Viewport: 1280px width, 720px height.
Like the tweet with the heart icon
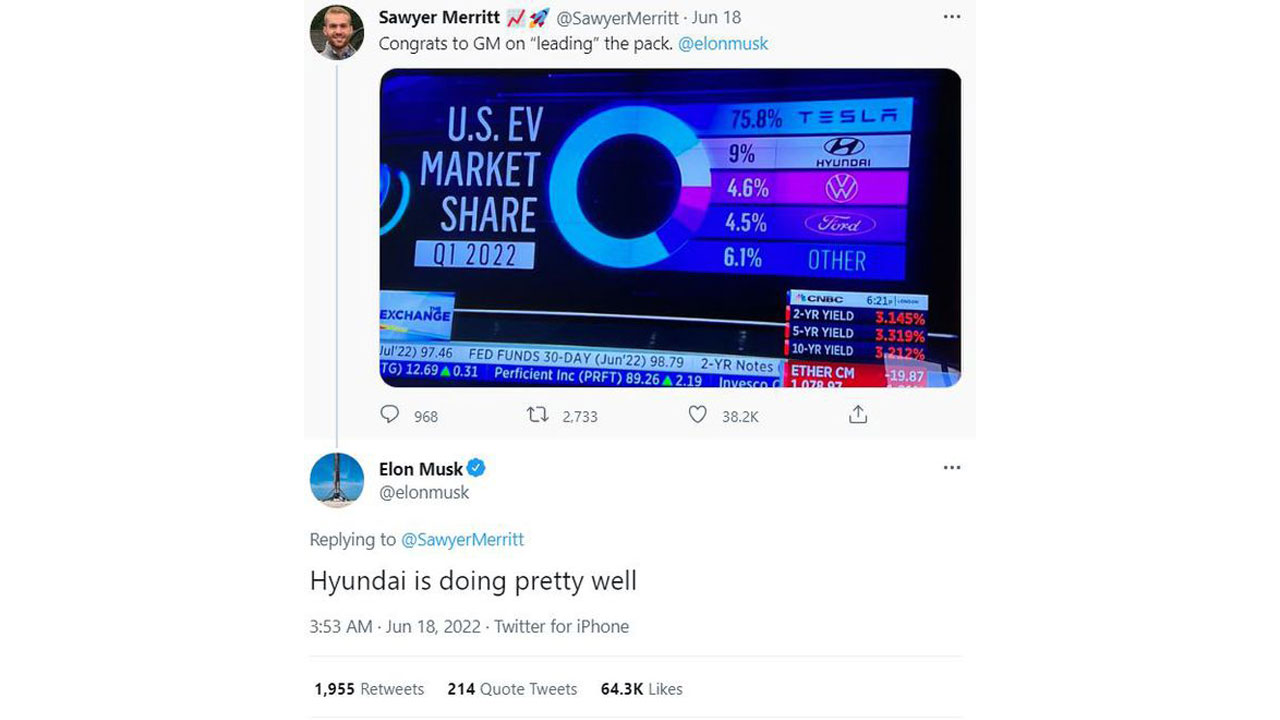coord(698,414)
